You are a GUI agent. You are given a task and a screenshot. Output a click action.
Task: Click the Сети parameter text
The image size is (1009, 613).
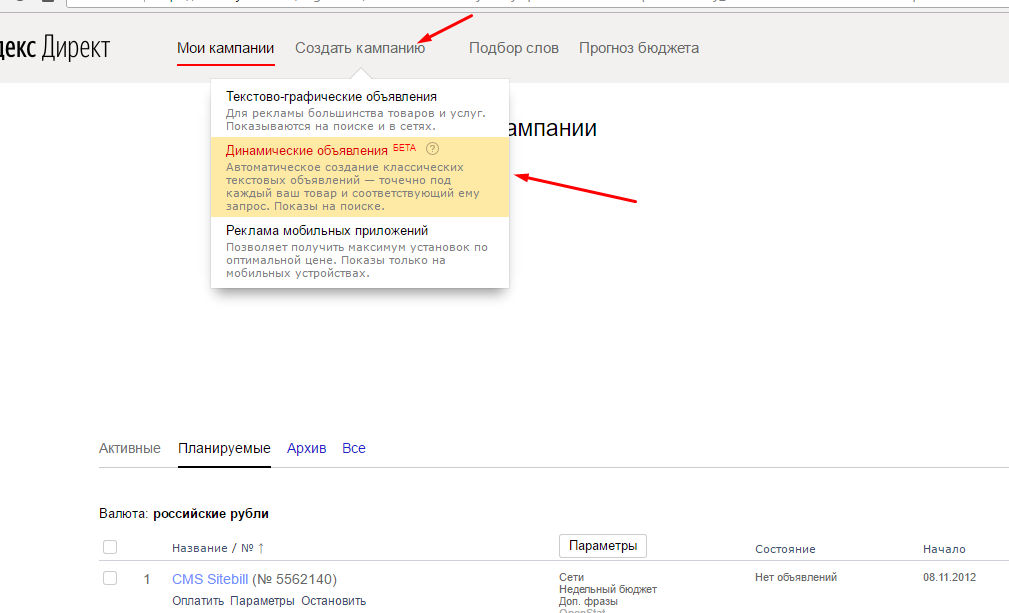(x=571, y=577)
